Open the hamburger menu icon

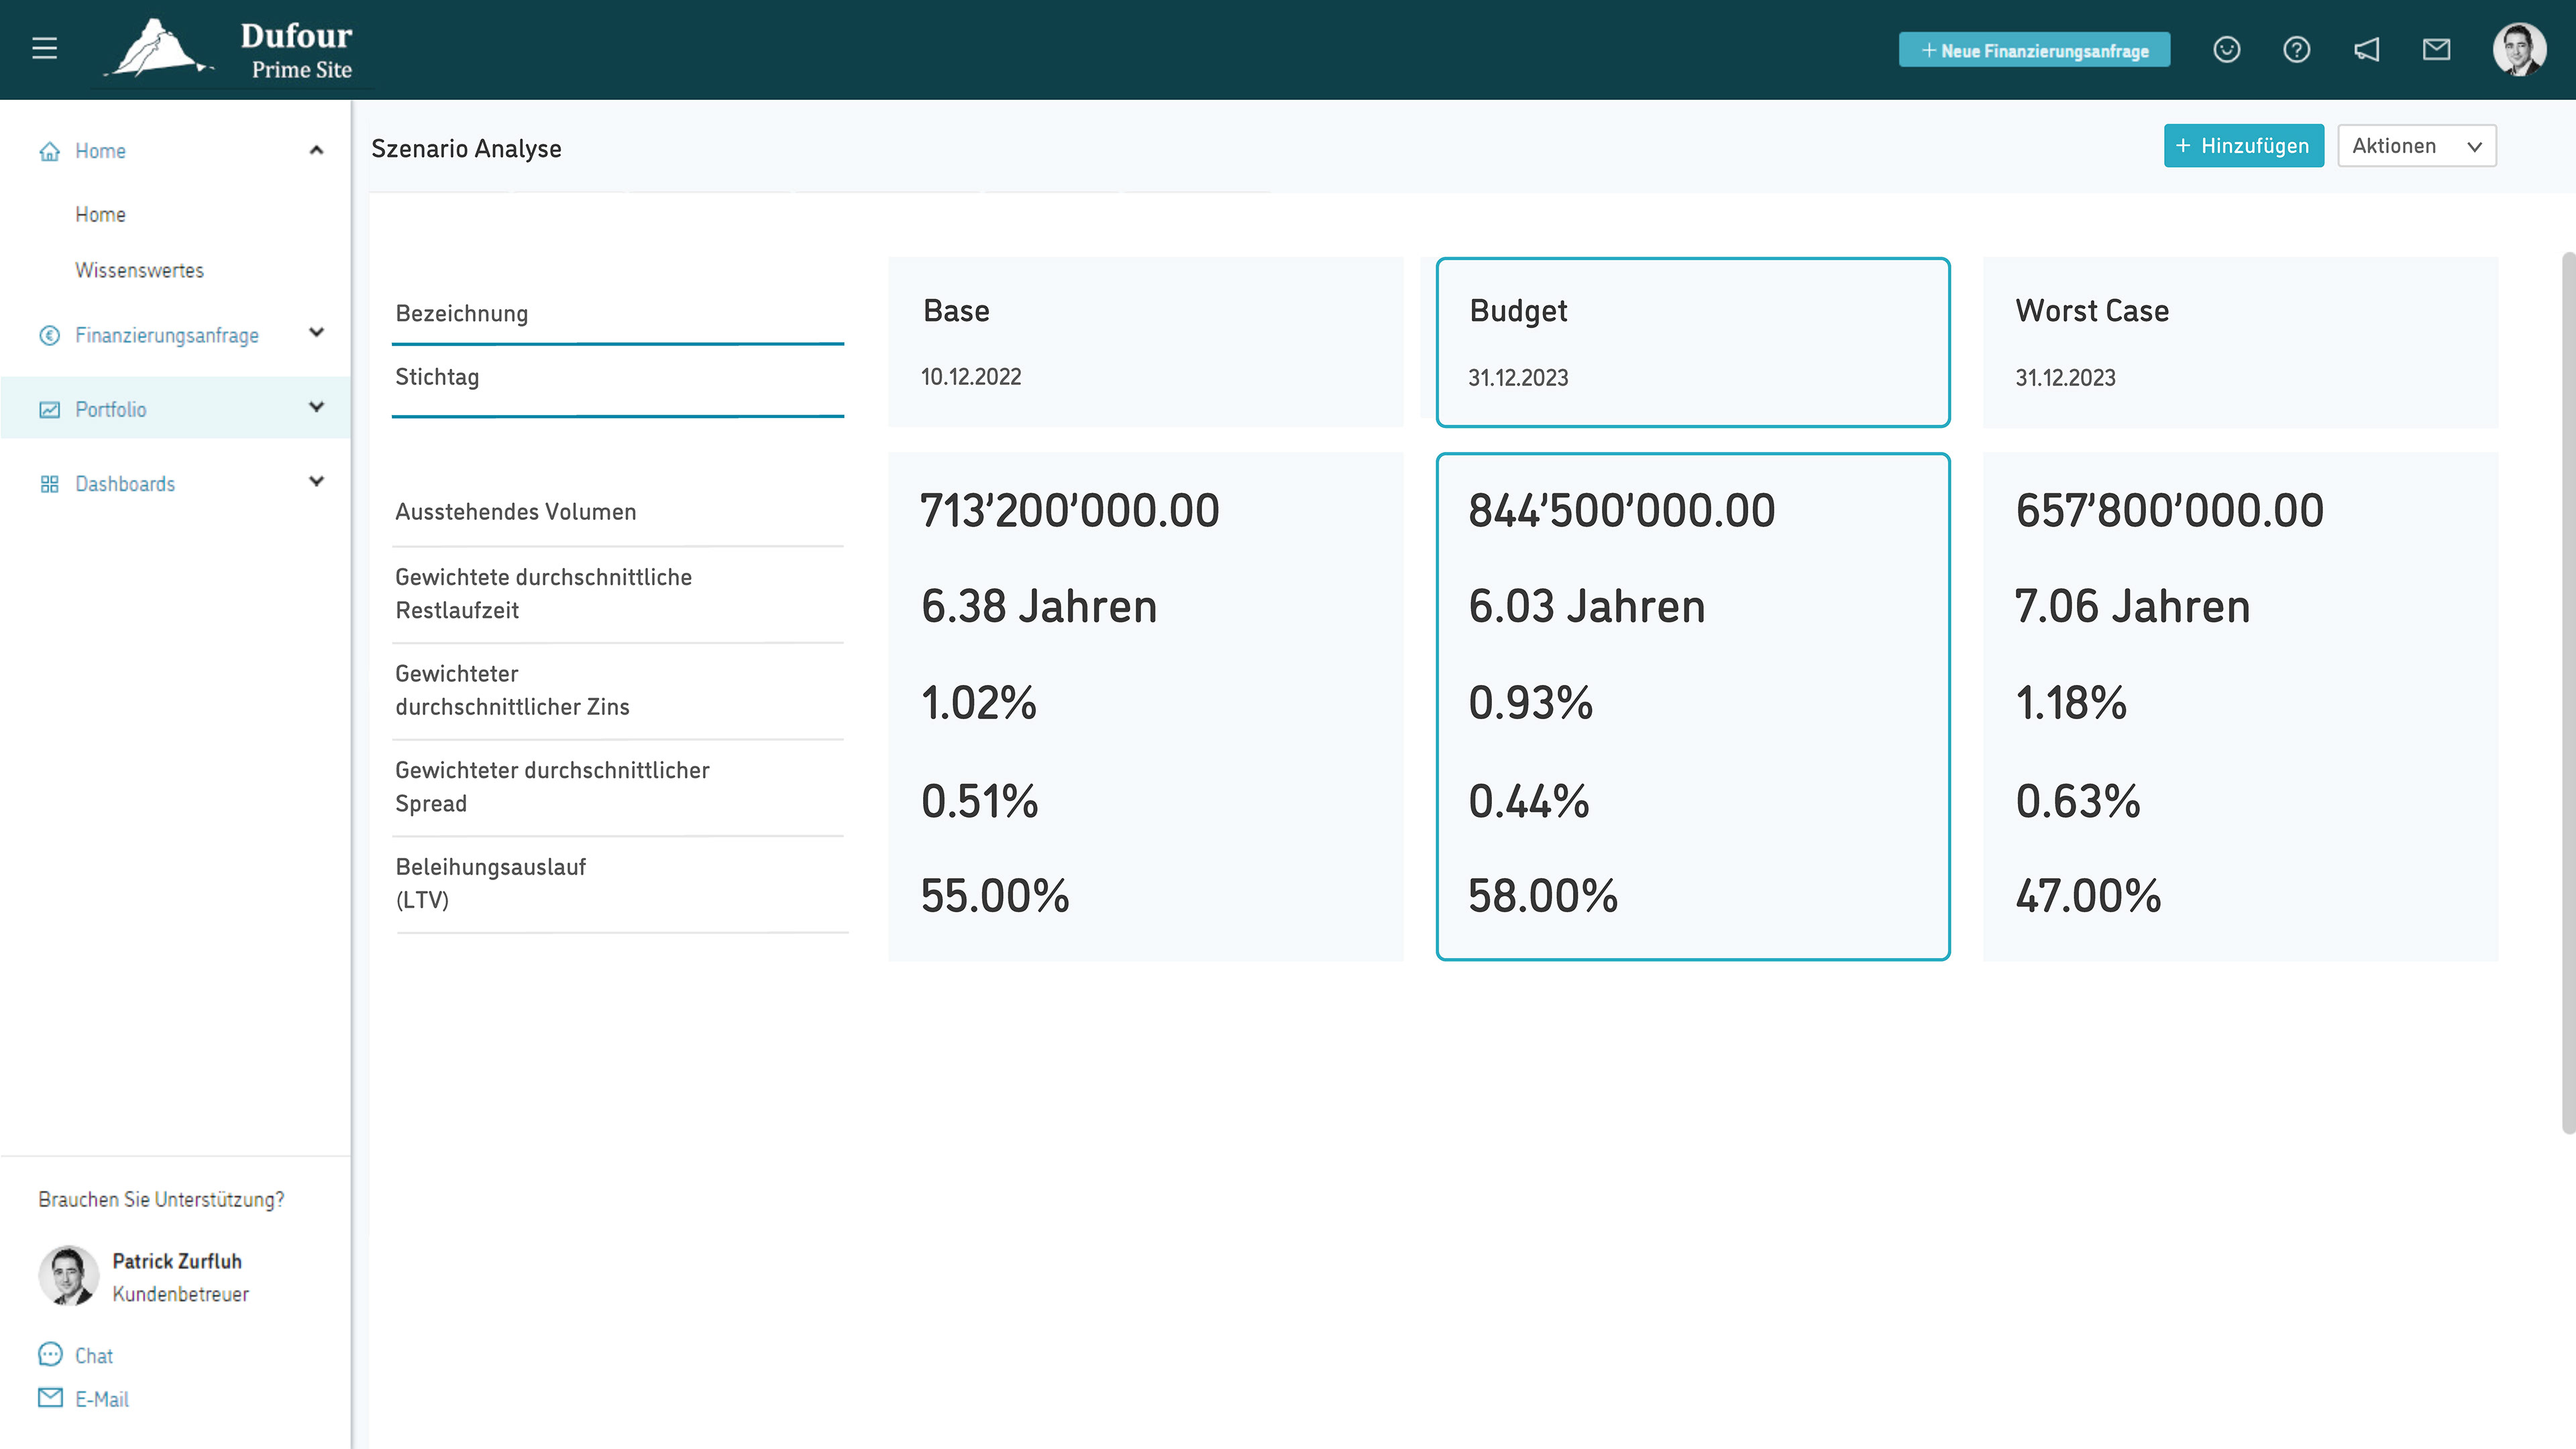45,48
